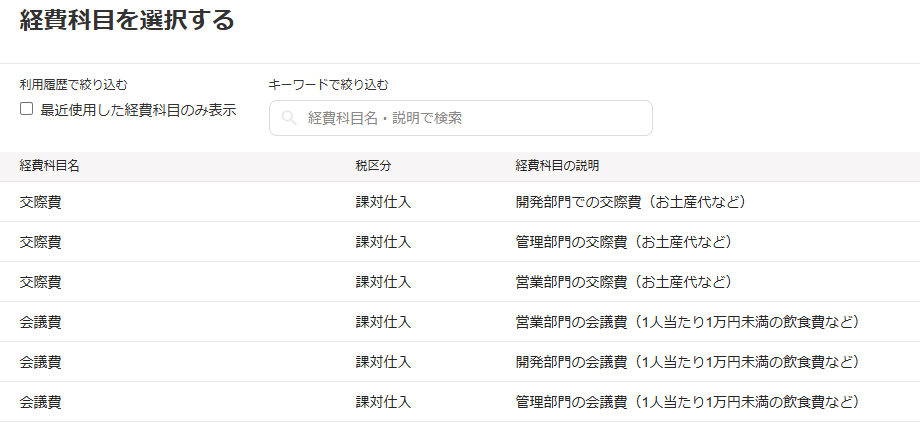The width and height of the screenshot is (920, 423).
Task: Click 交際費 name in the 開発部門 row
Action: [x=40, y=202]
